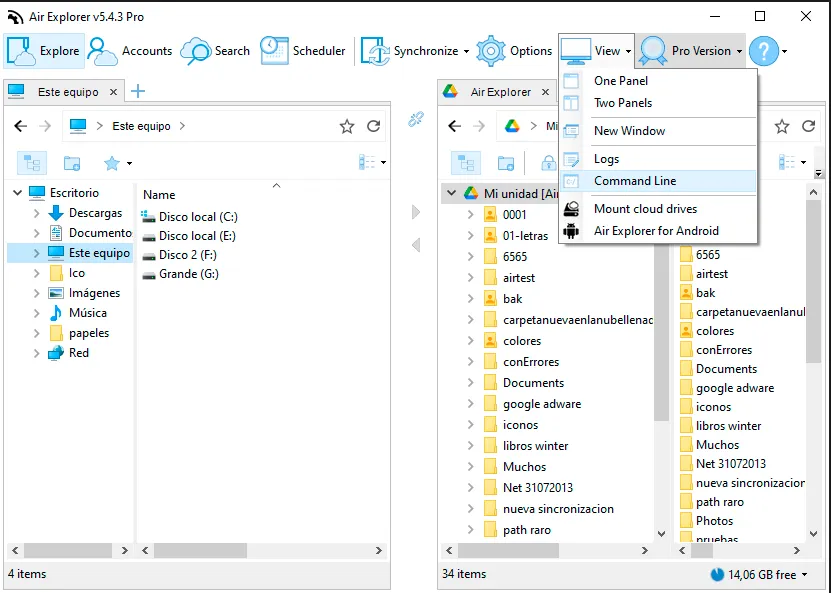Viewport: 831px width, 593px height.
Task: Favorite the right panel location star
Action: point(782,126)
